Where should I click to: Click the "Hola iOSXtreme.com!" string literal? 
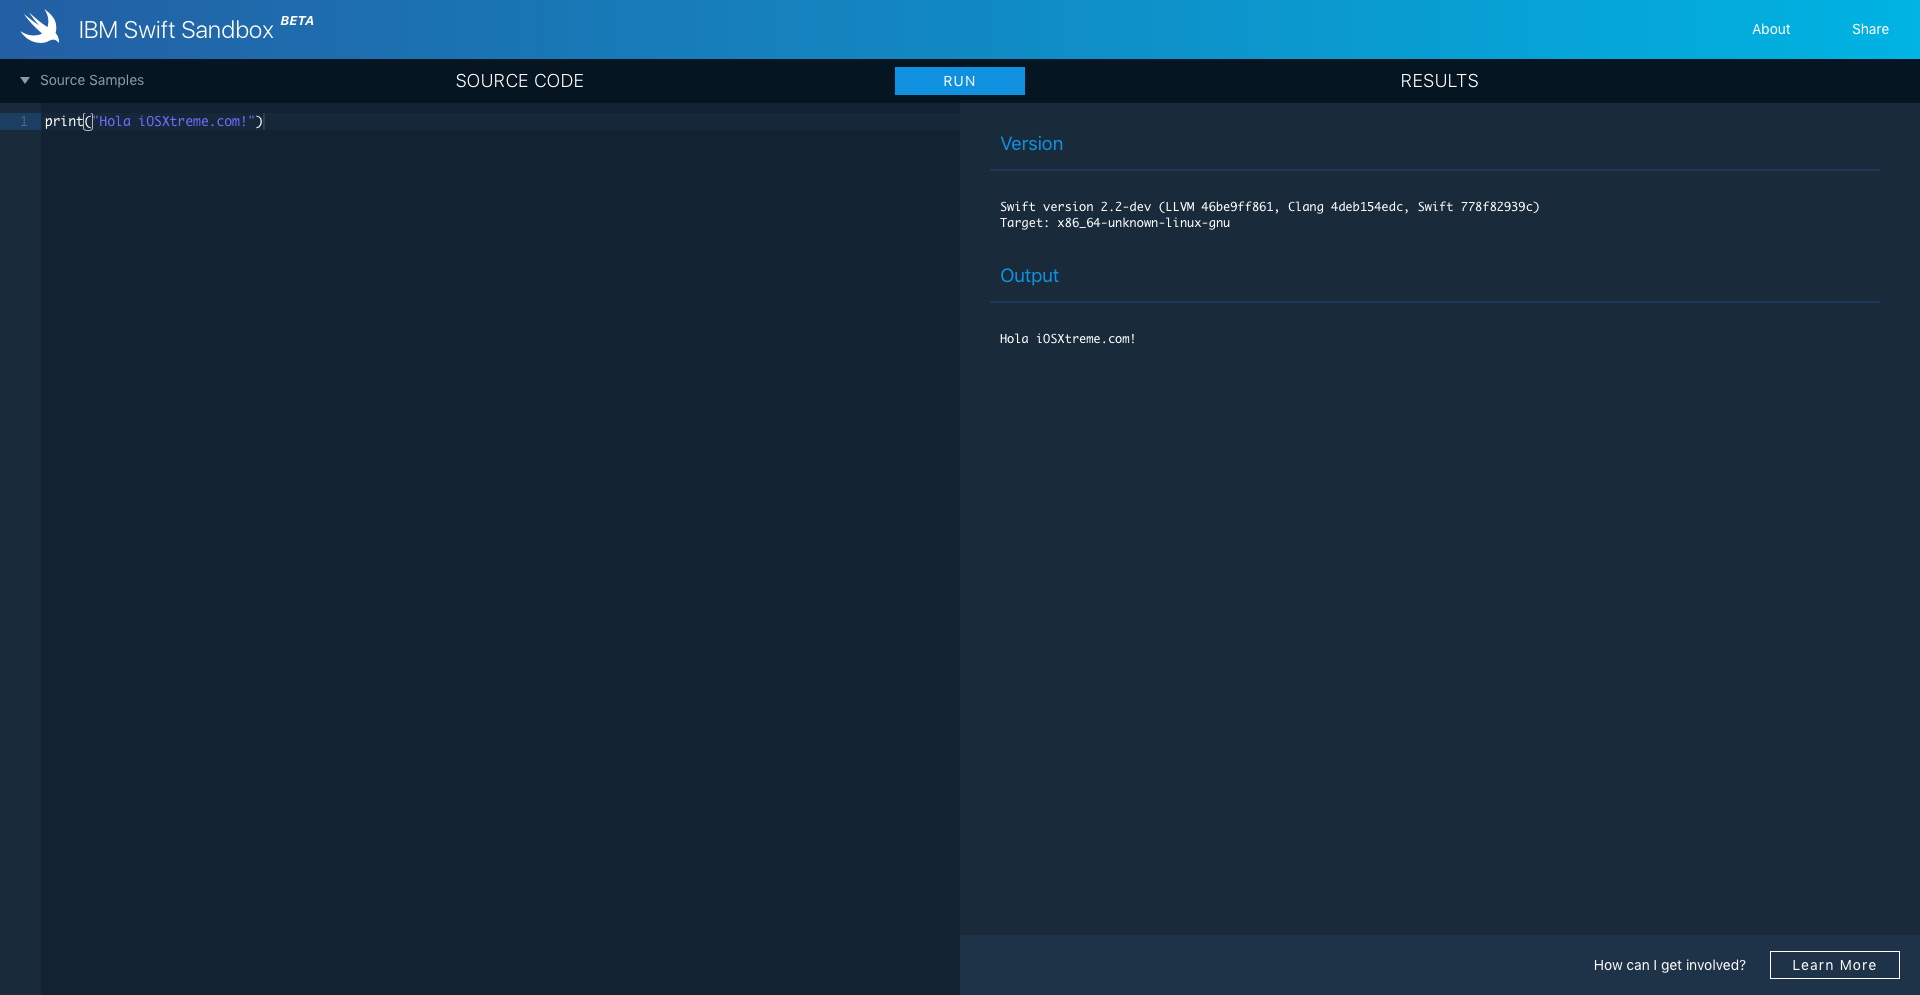point(174,121)
